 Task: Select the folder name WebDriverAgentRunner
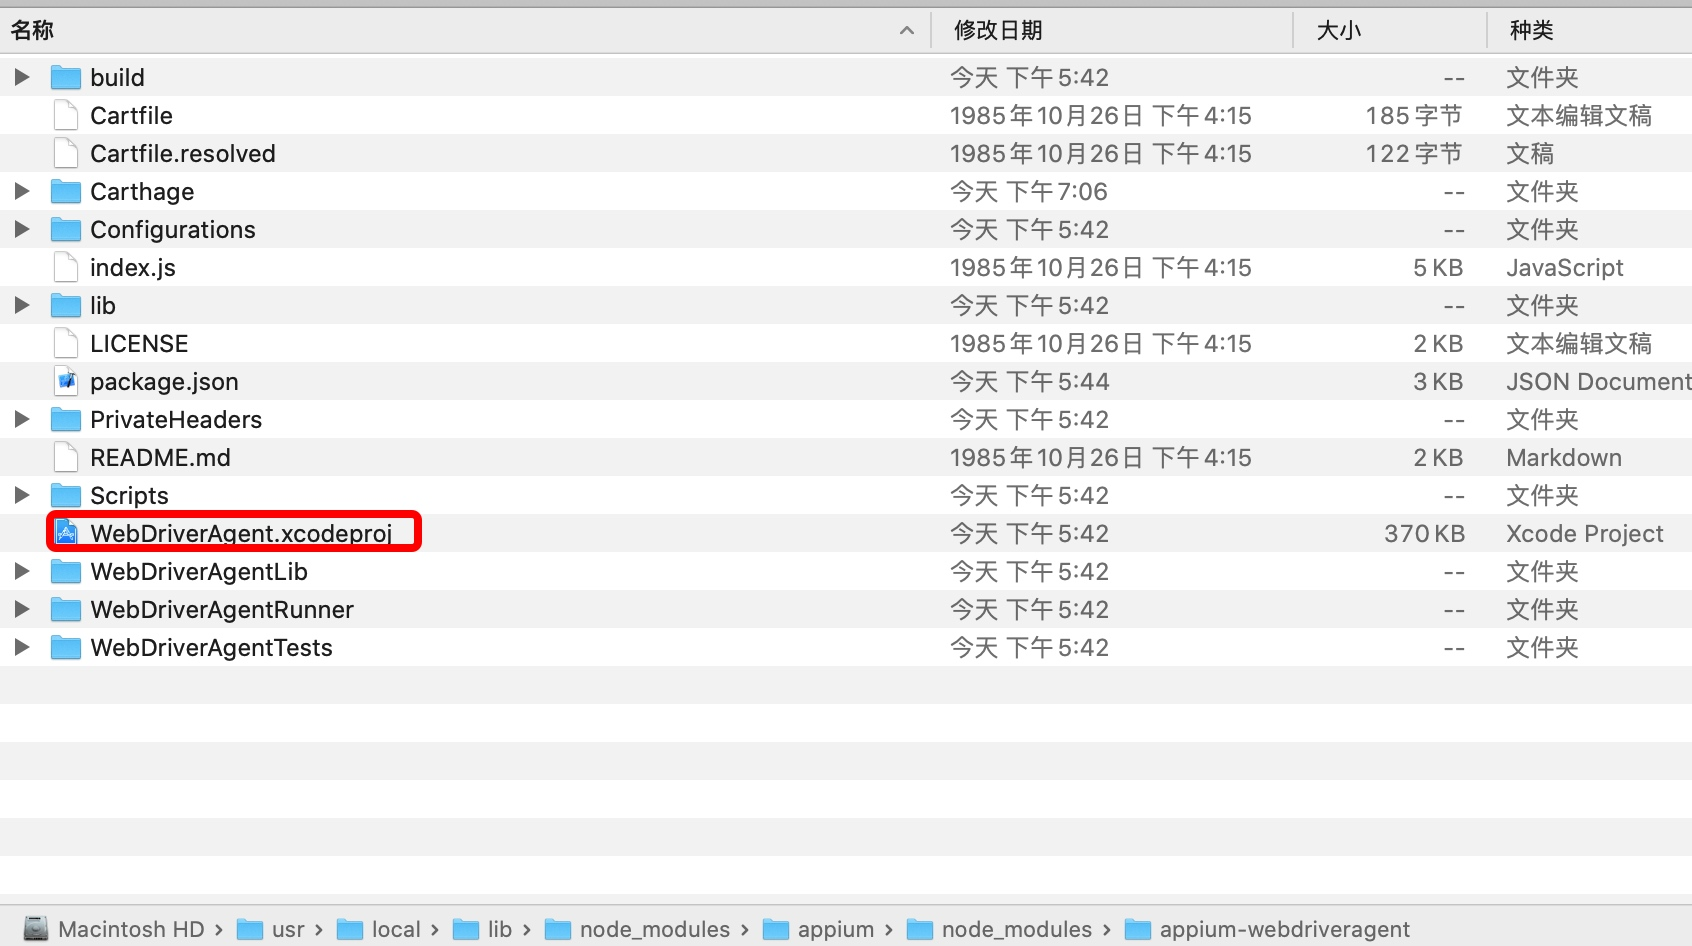pyautogui.click(x=222, y=609)
